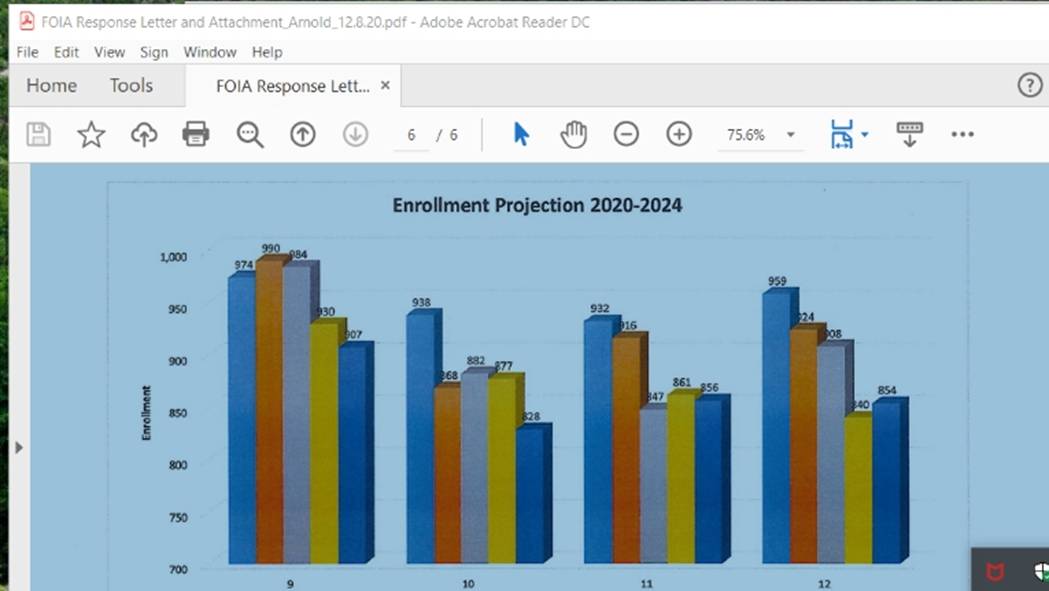Screen dimensions: 1049x591
Task: Open the Window menu
Action: coord(209,52)
